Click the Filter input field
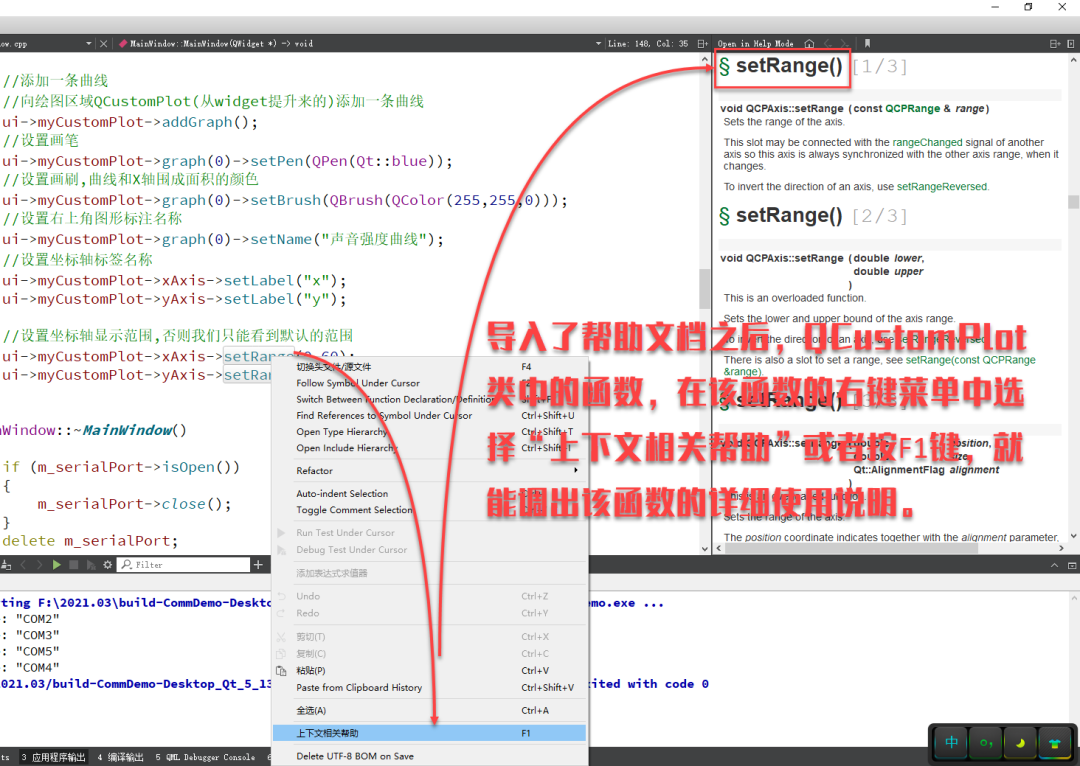 click(185, 565)
